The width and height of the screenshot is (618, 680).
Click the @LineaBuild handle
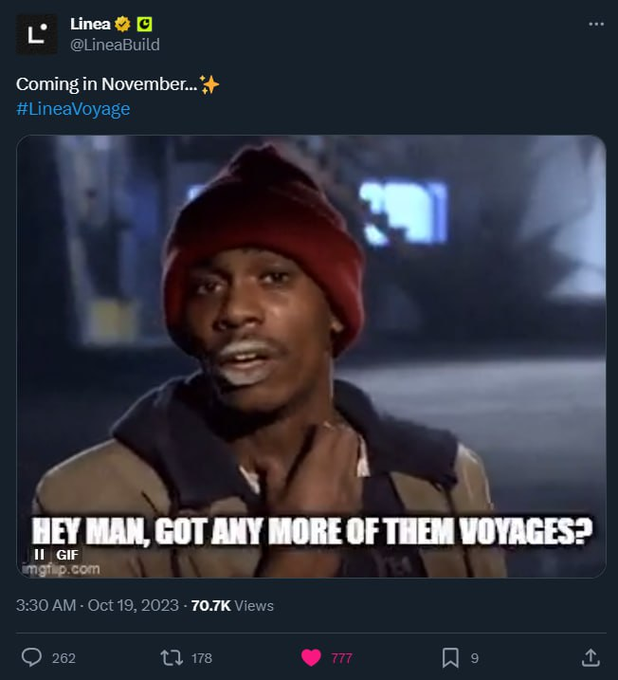pyautogui.click(x=115, y=45)
